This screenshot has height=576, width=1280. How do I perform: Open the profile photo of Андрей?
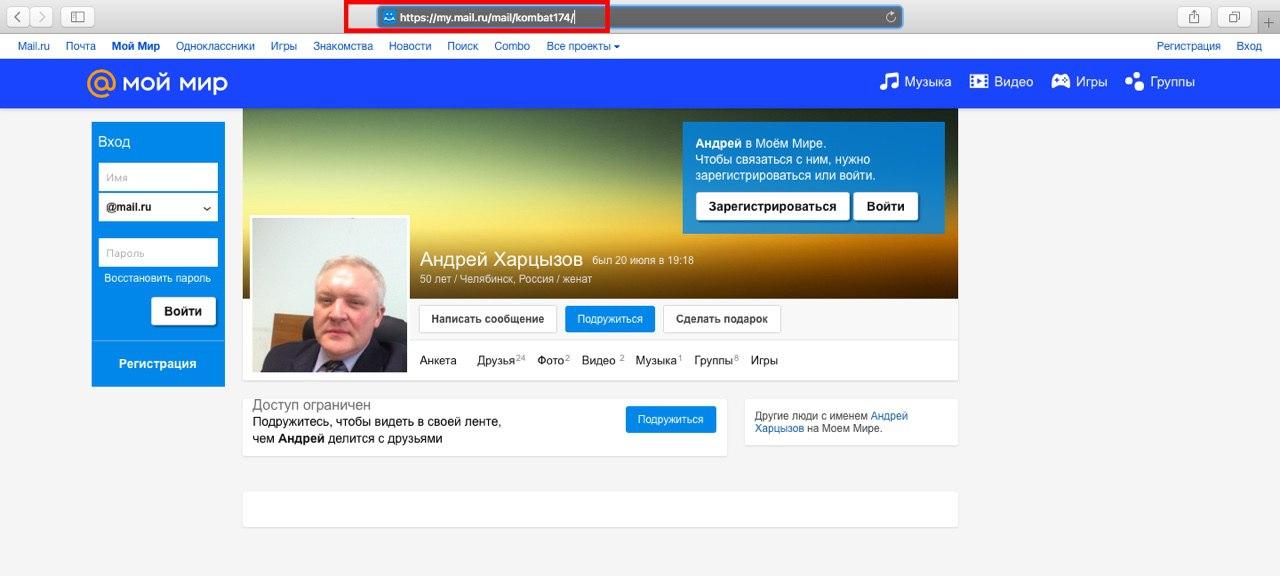pyautogui.click(x=330, y=294)
